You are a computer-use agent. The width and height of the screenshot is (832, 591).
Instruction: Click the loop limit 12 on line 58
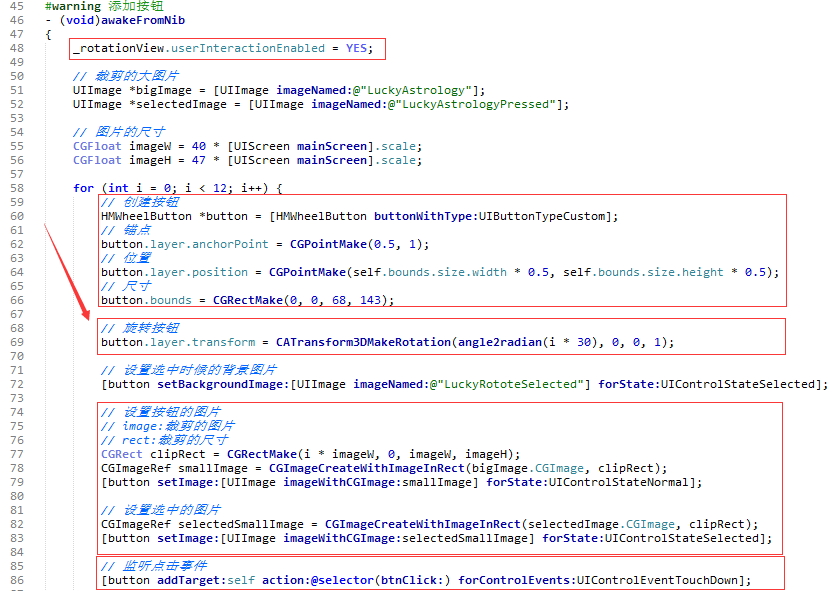click(x=220, y=188)
